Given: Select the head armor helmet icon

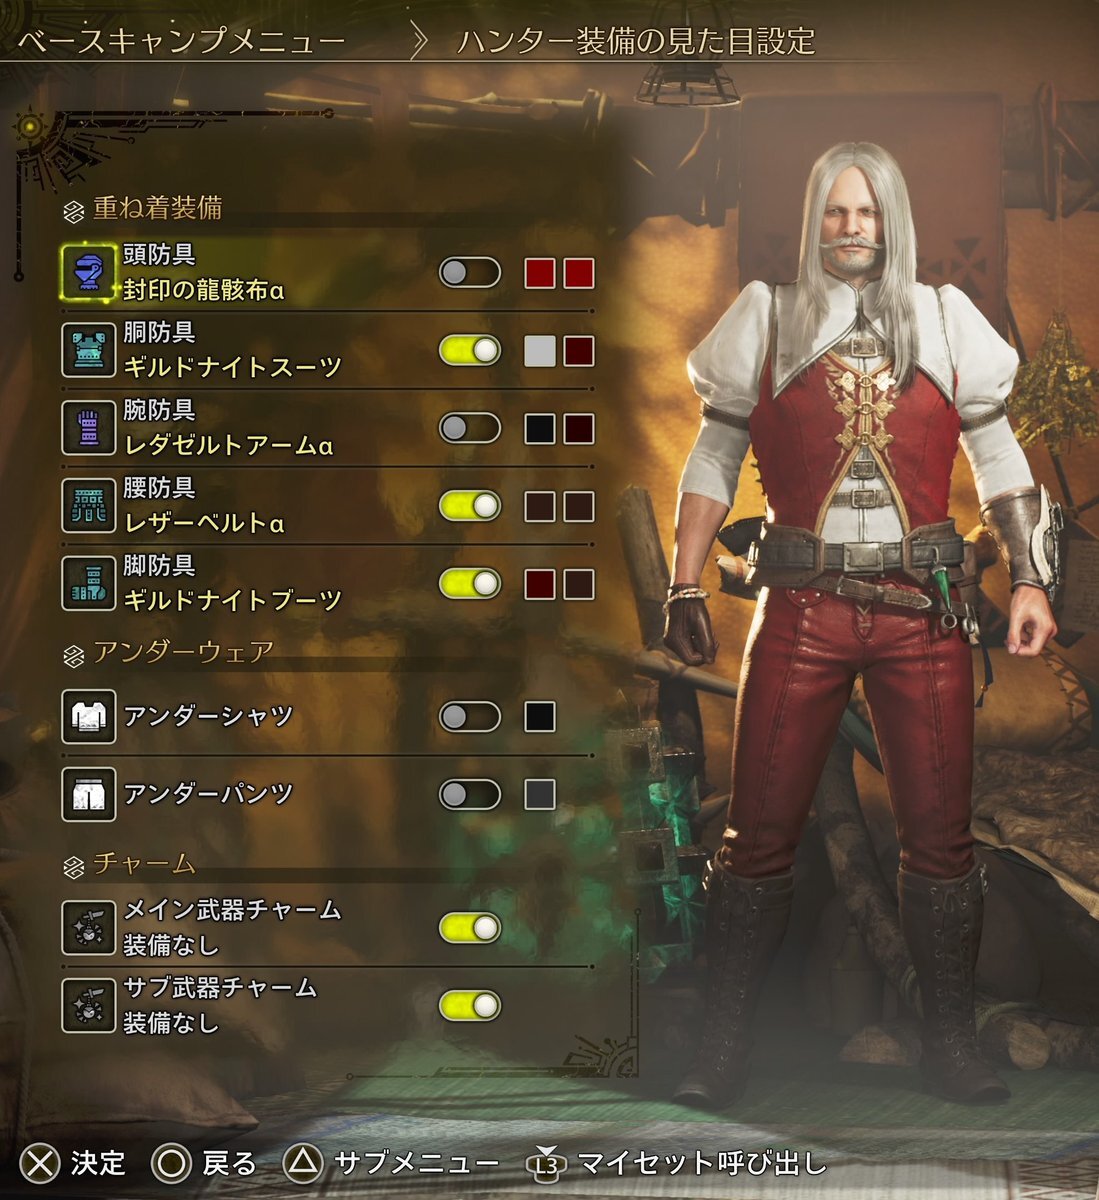Looking at the screenshot, I should (x=88, y=272).
